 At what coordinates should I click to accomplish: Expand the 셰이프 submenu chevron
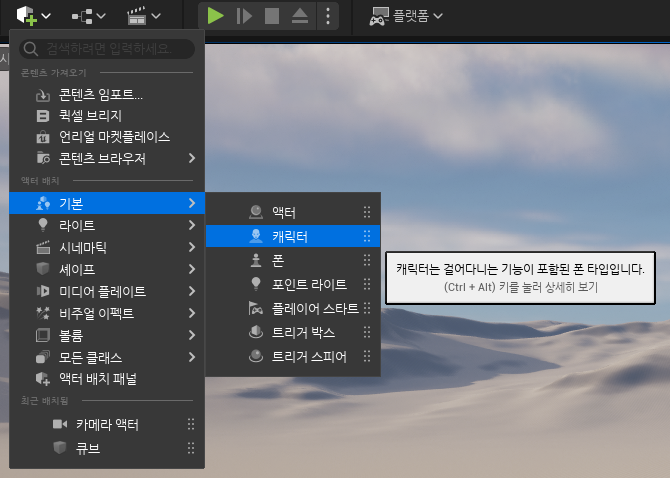pos(192,269)
